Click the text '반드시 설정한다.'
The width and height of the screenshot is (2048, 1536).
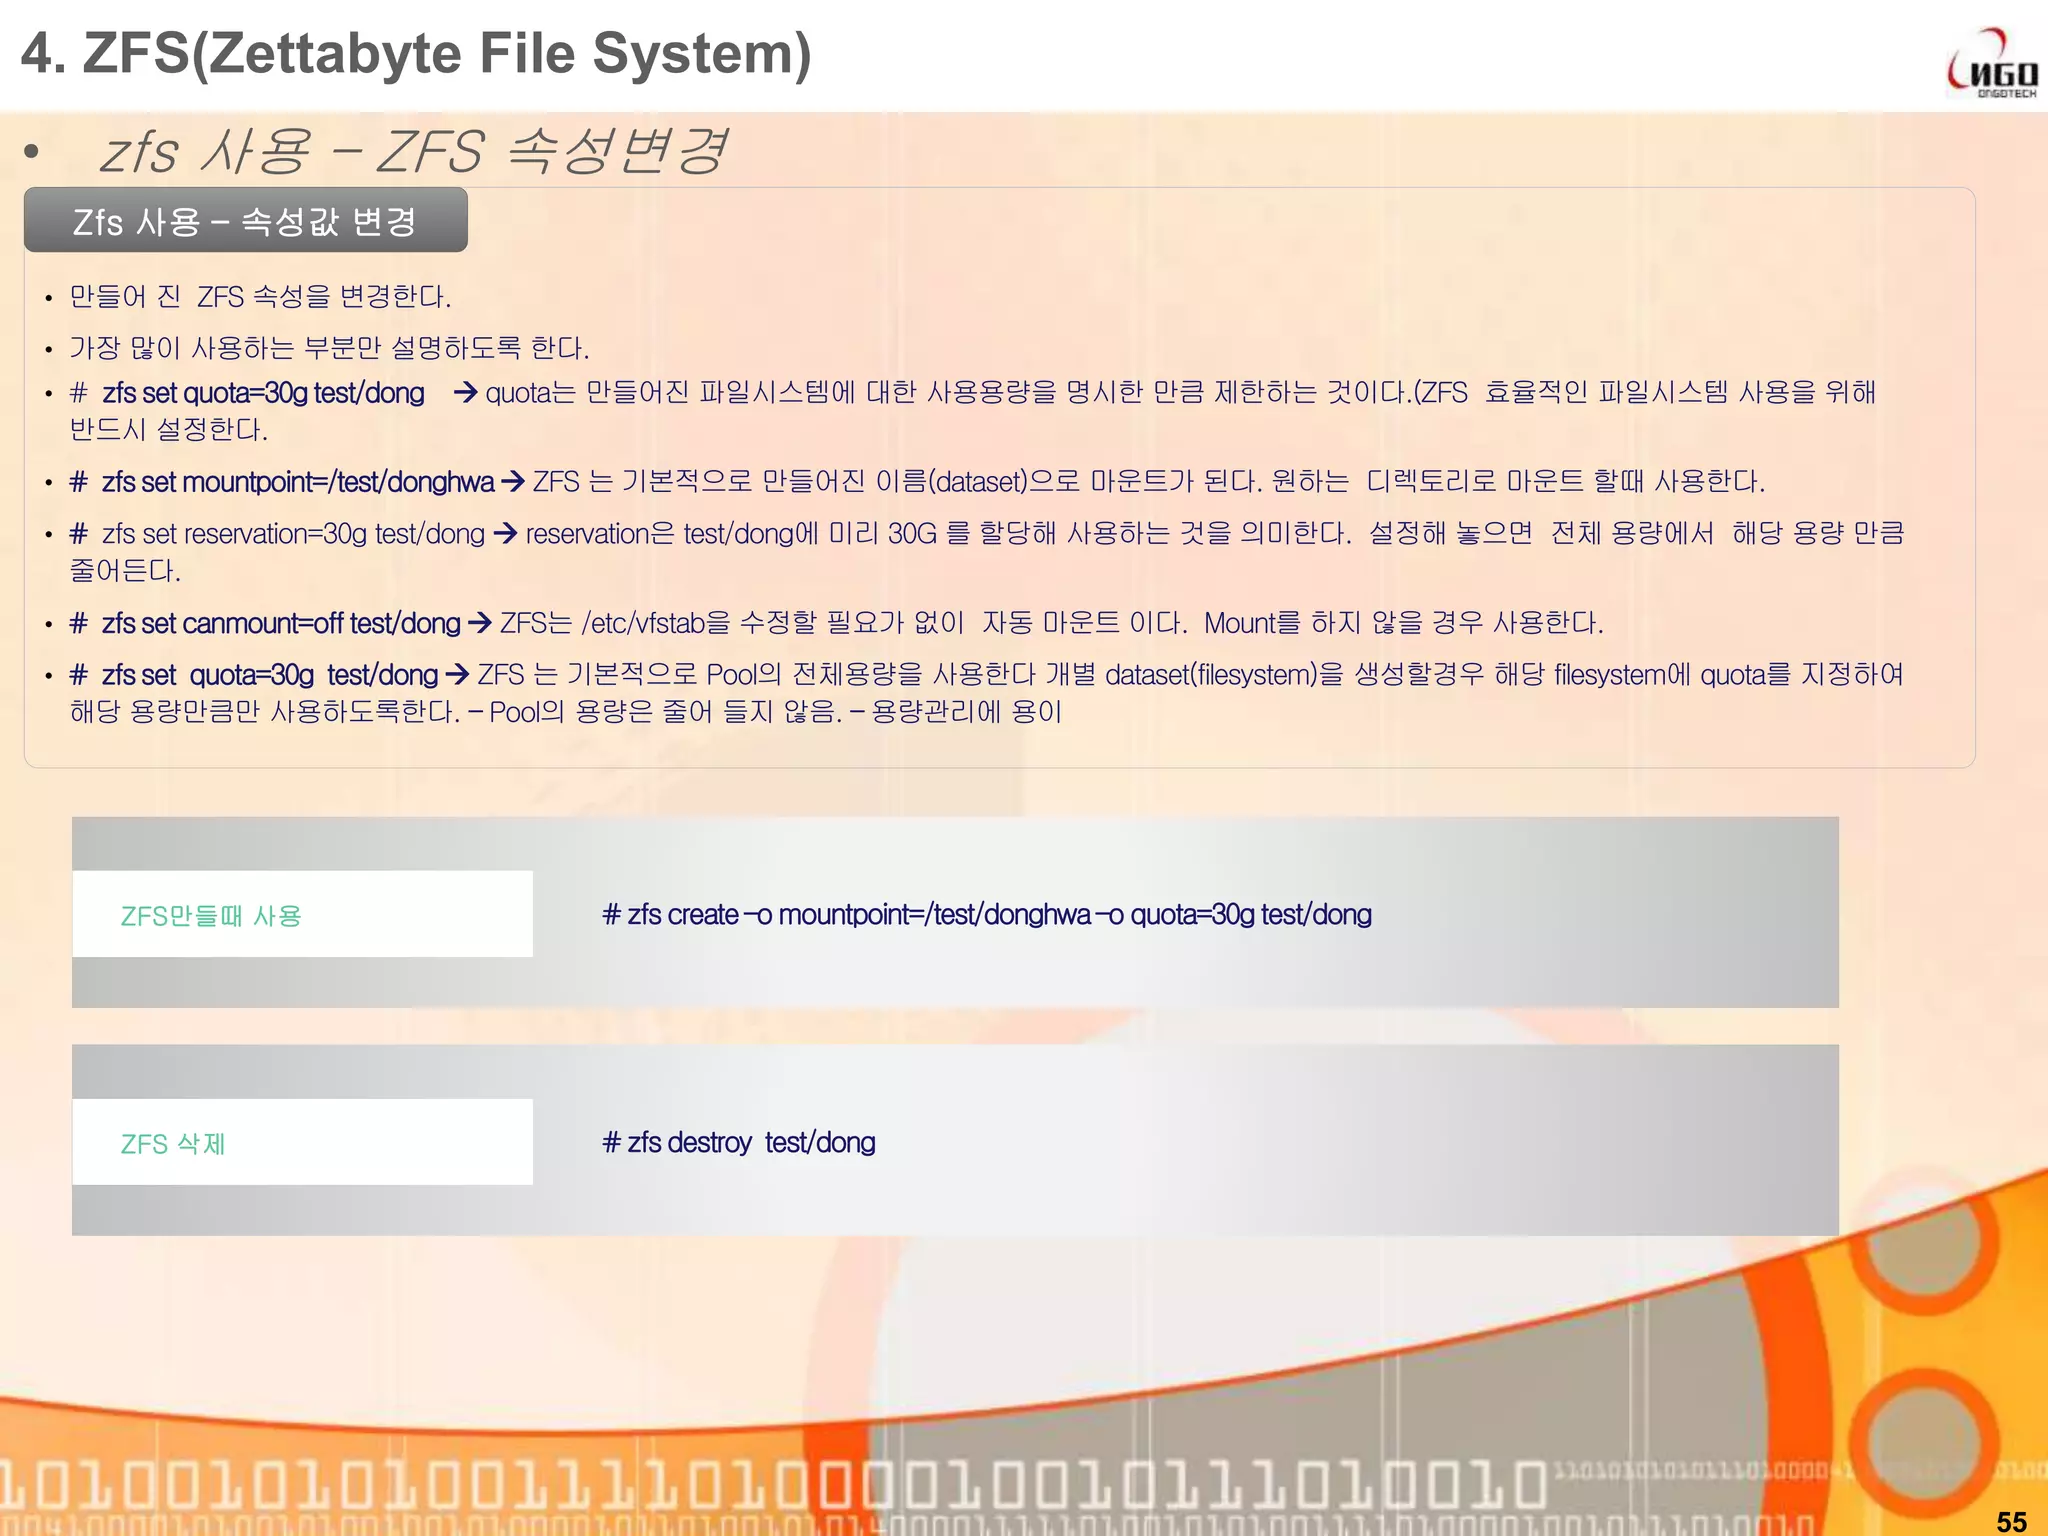pos(168,430)
